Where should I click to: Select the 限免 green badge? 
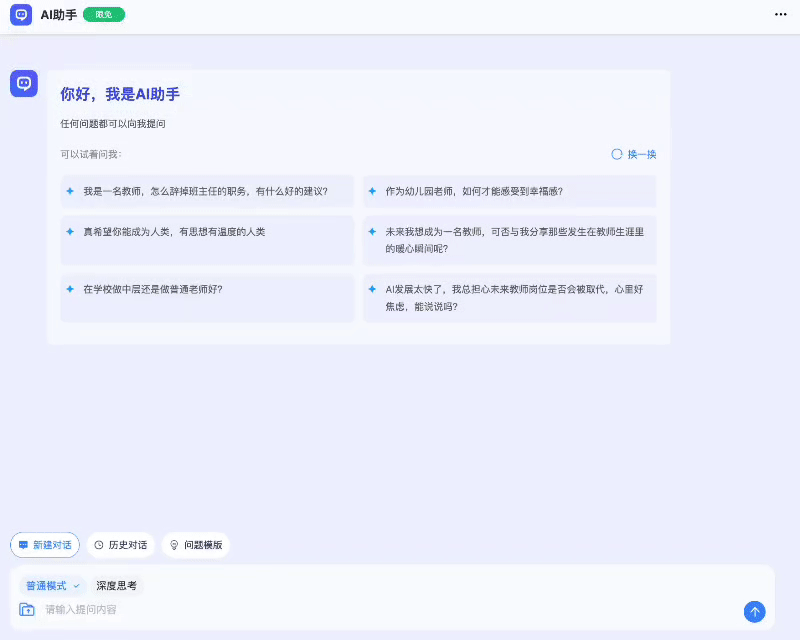pos(104,14)
